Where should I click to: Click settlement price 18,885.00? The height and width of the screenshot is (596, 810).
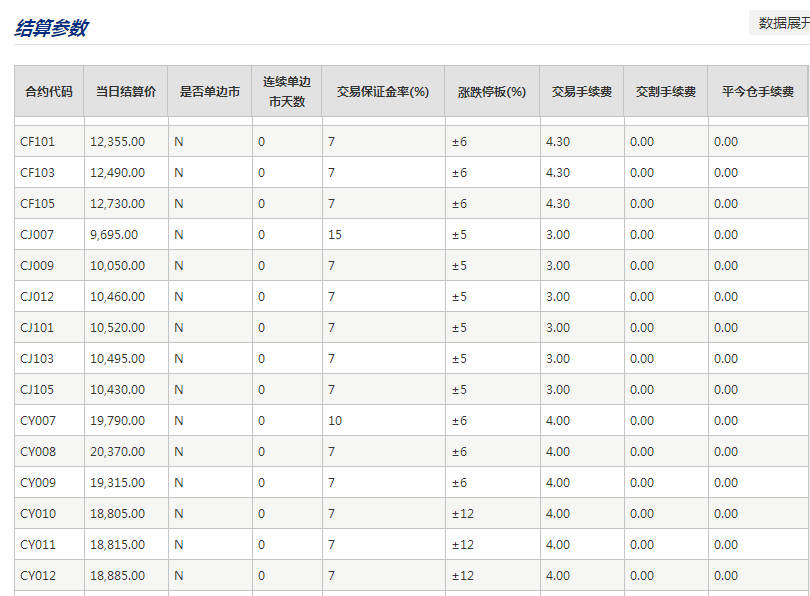[117, 575]
